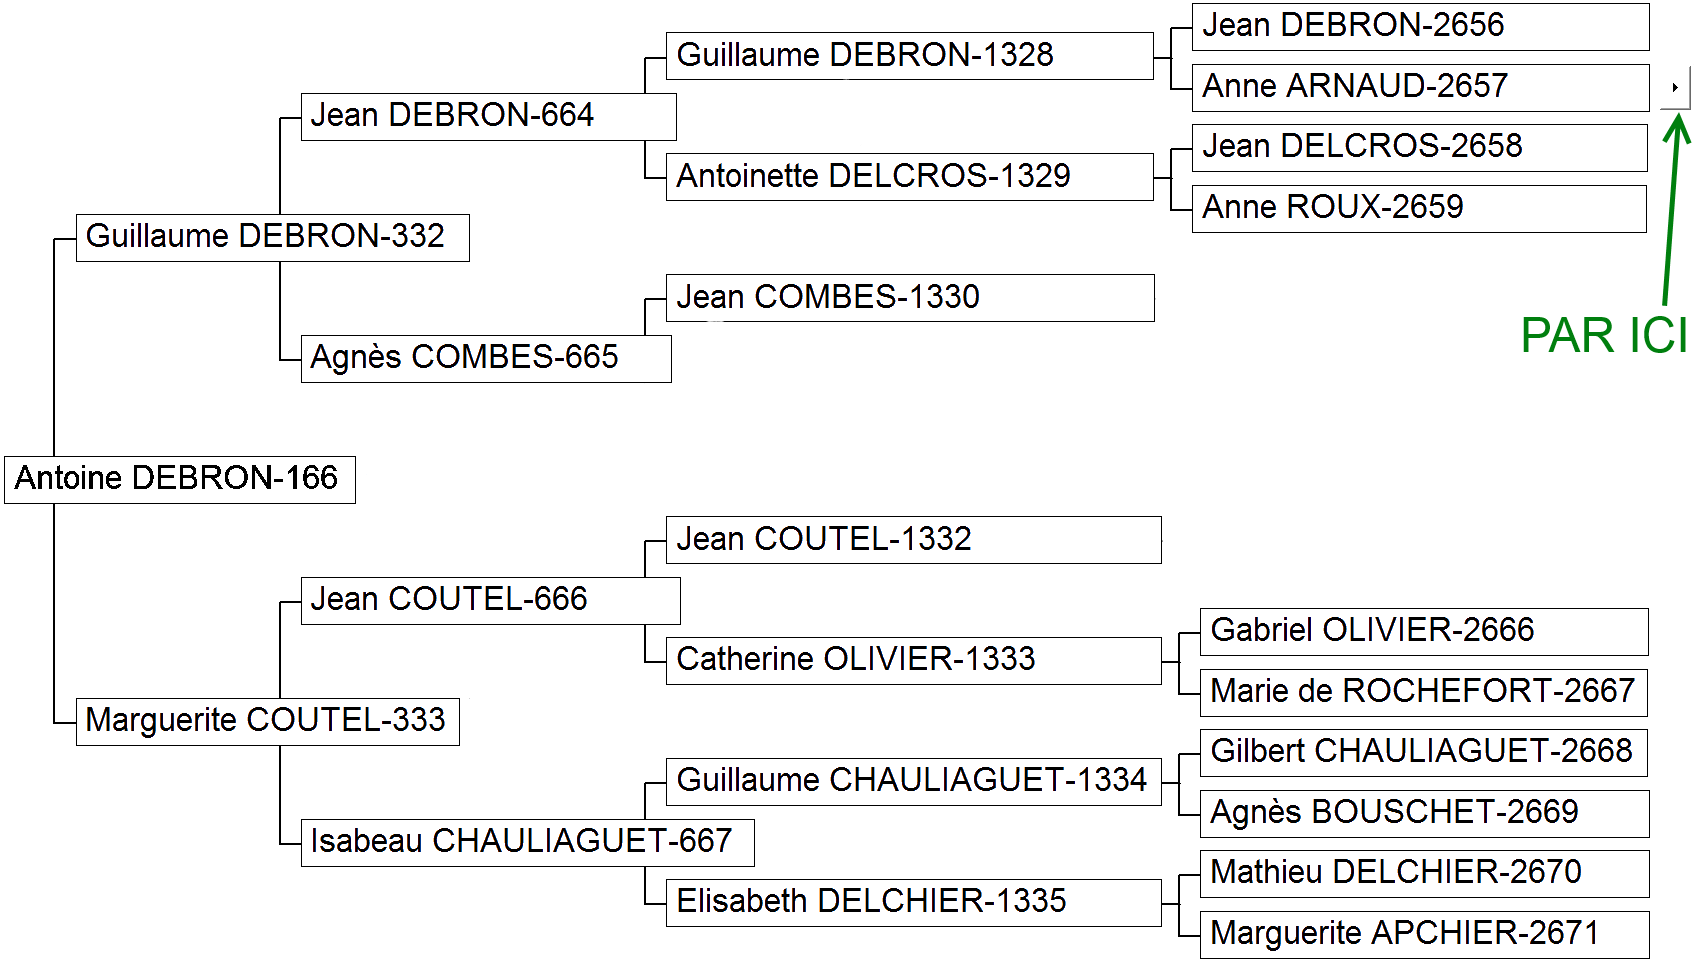This screenshot has height=963, width=1697.
Task: Open Isabeau CHAULIAGUET-667 entry
Action: [x=528, y=843]
